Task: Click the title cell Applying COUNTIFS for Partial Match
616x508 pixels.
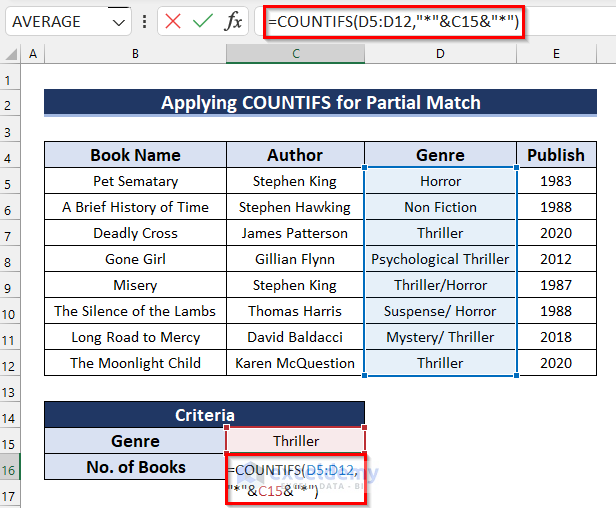Action: [320, 102]
